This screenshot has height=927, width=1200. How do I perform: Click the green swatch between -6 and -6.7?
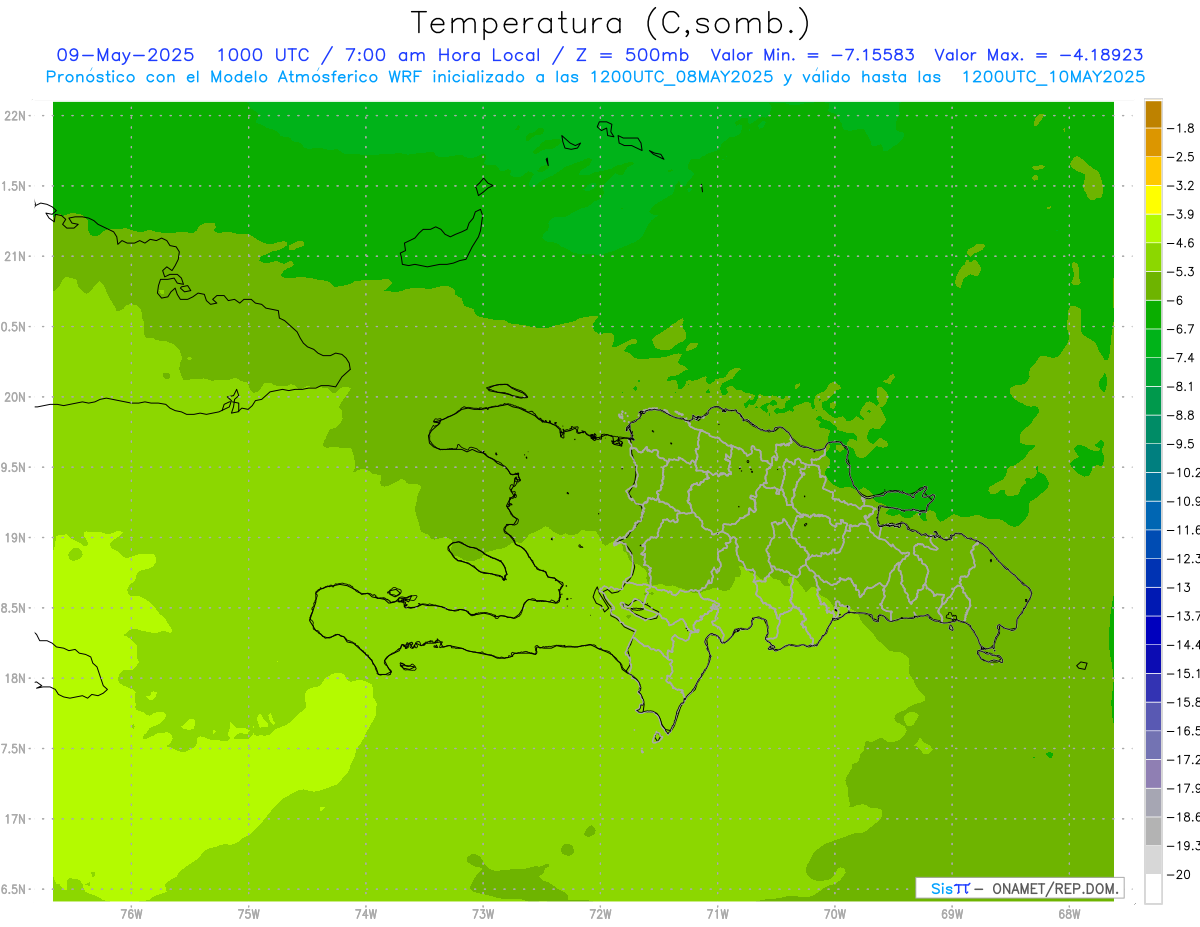tap(1153, 314)
